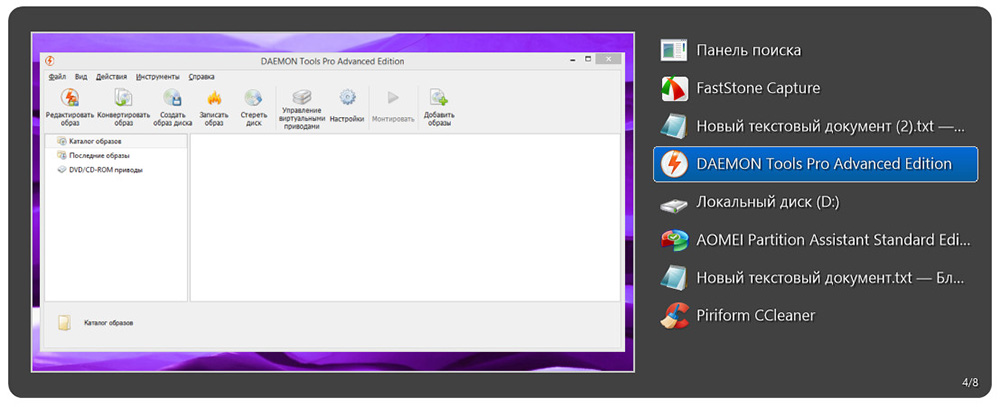
Task: Open the Файл menu
Action: click(57, 77)
